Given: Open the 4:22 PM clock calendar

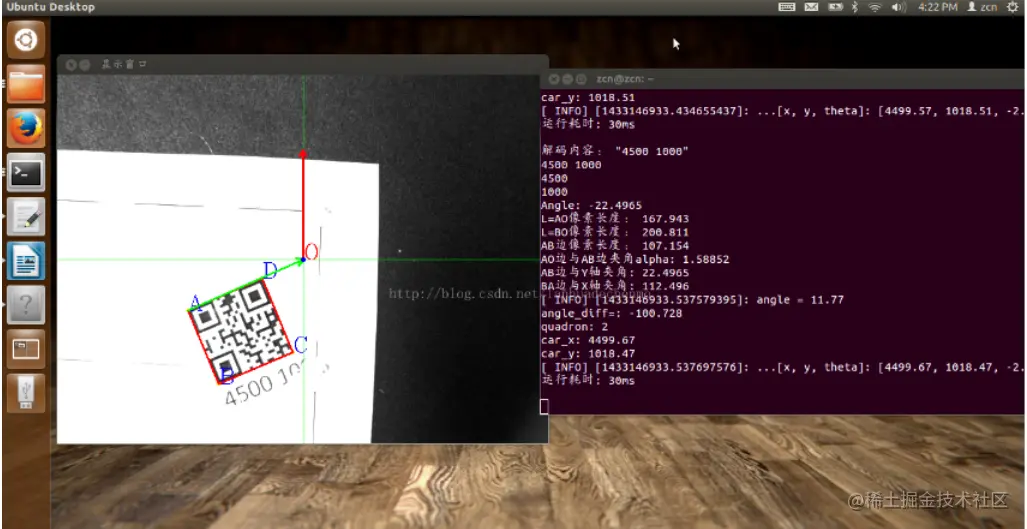Looking at the screenshot, I should coord(938,7).
